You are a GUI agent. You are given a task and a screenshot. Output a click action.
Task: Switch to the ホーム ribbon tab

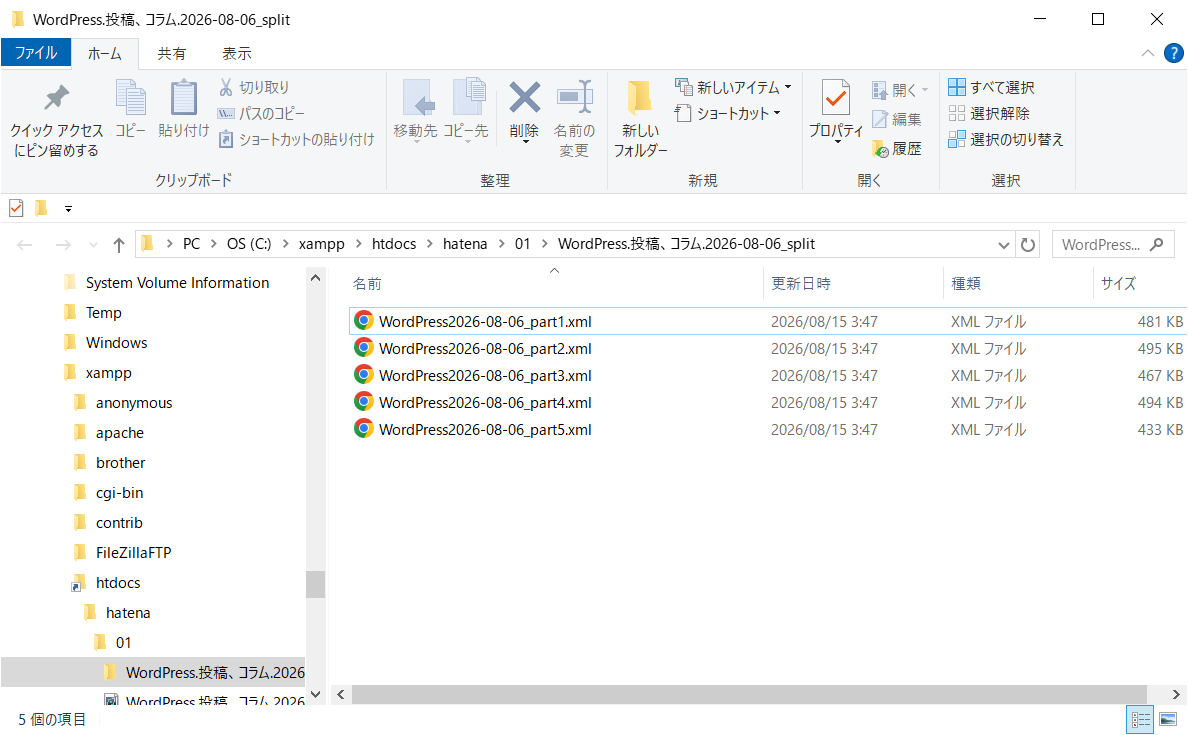(105, 54)
